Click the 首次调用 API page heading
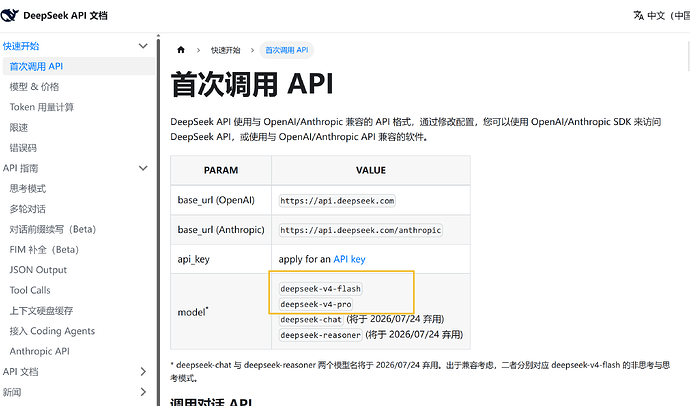Viewport: 690px width, 406px height. [x=252, y=84]
